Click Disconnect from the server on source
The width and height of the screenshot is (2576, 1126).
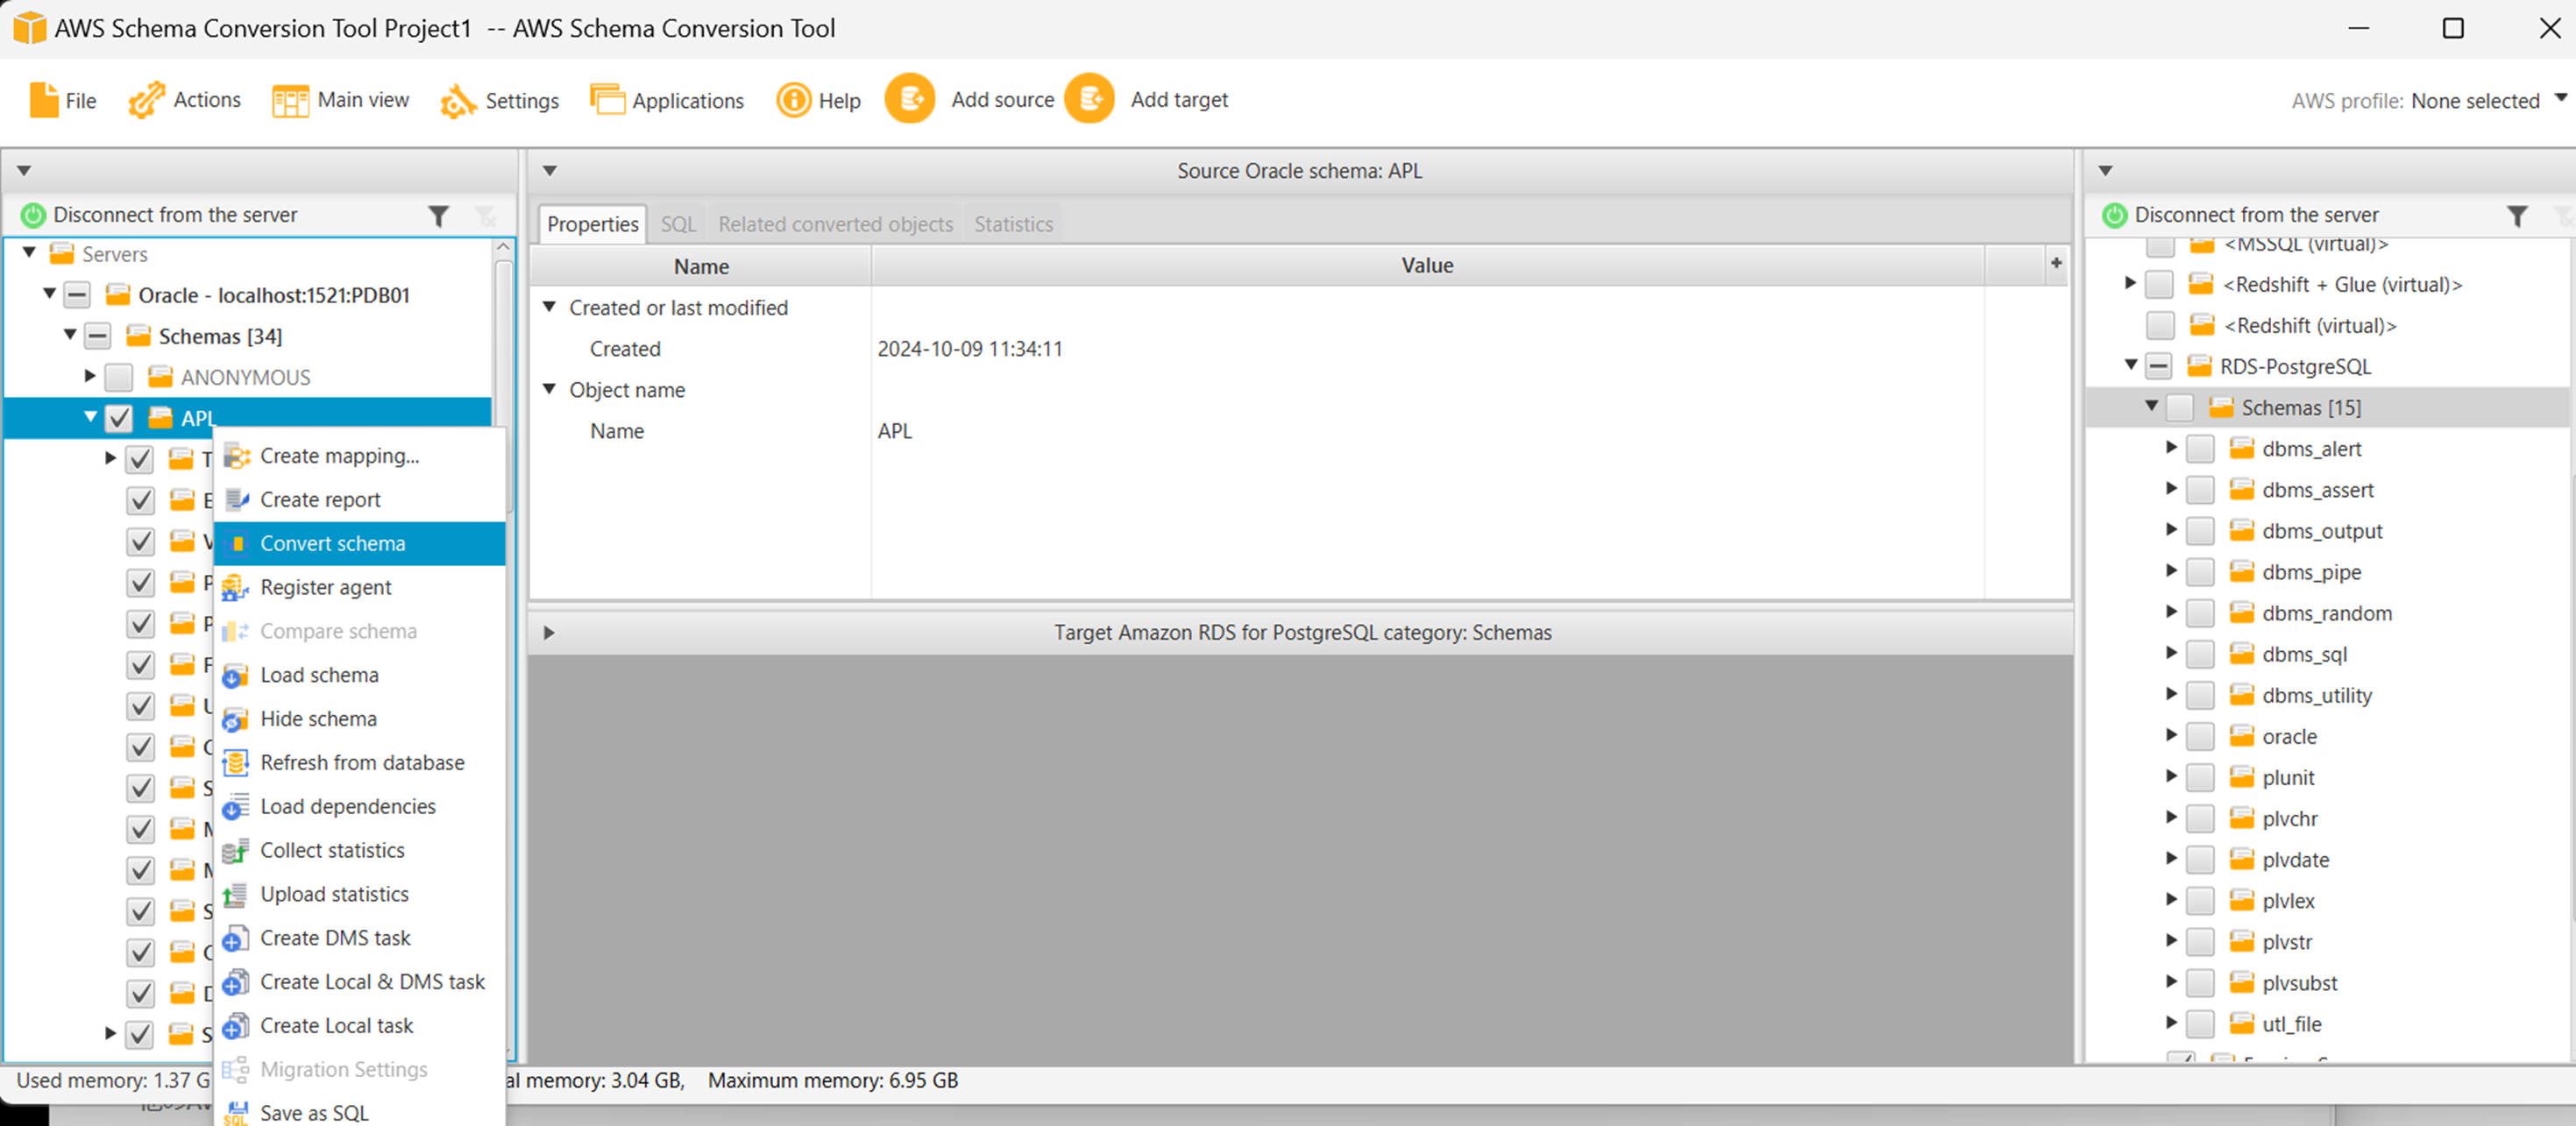pyautogui.click(x=174, y=215)
